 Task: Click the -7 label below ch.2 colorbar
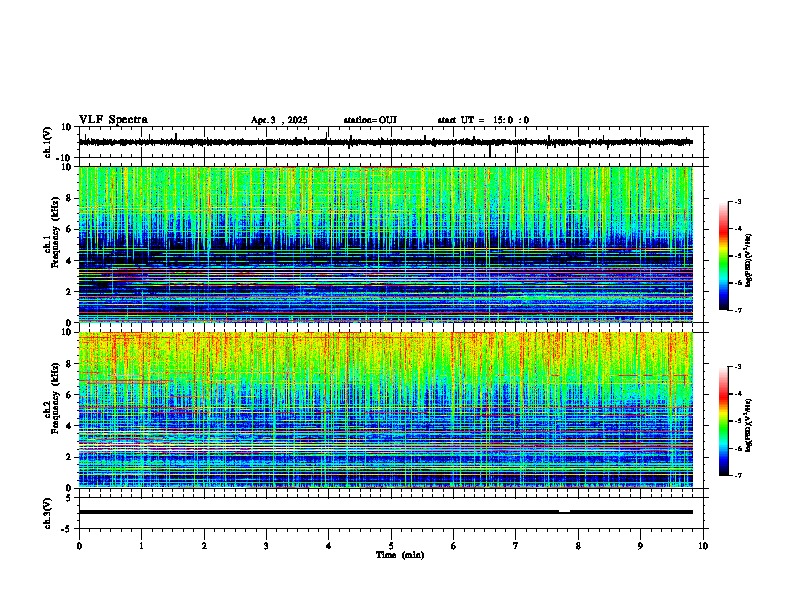(x=738, y=476)
